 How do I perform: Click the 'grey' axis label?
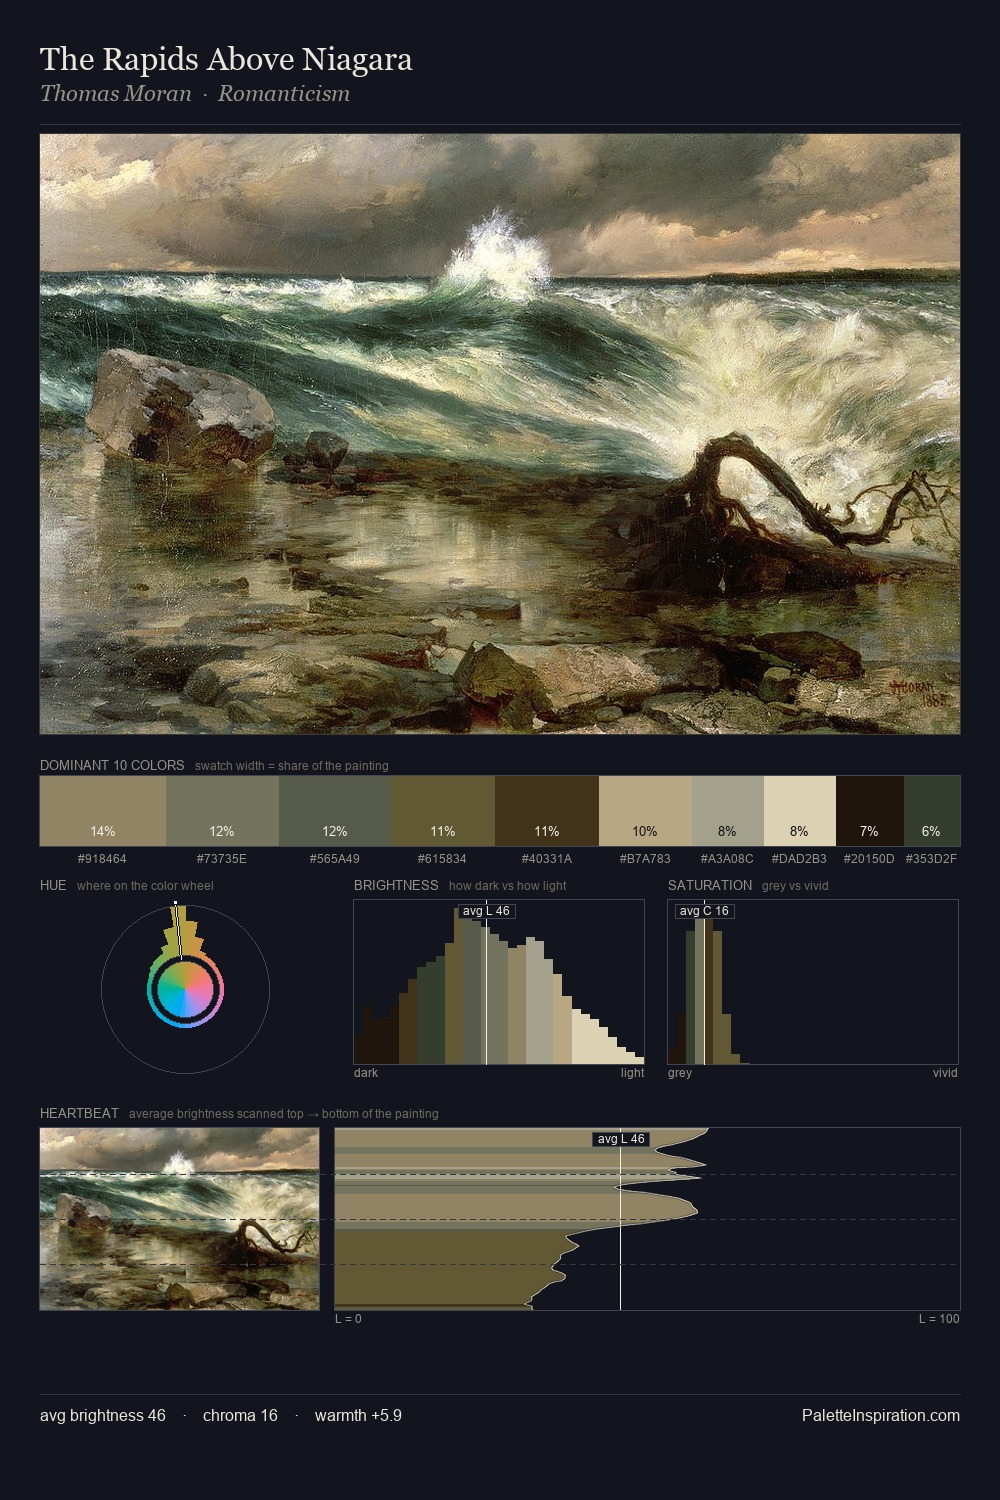[680, 1073]
